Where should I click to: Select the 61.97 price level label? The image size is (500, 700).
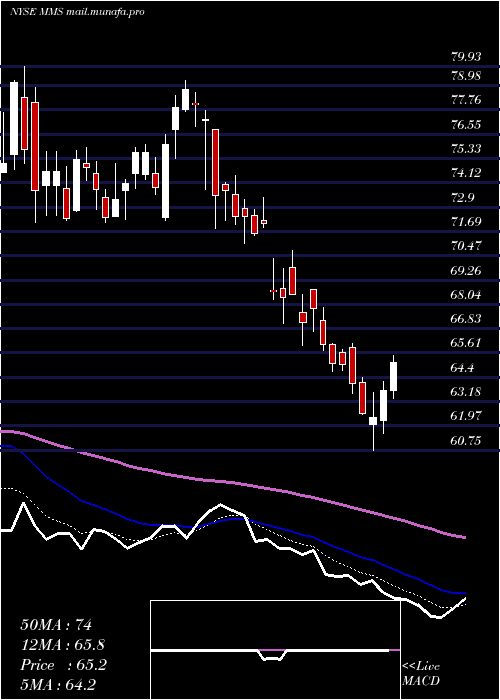pyautogui.click(x=467, y=416)
